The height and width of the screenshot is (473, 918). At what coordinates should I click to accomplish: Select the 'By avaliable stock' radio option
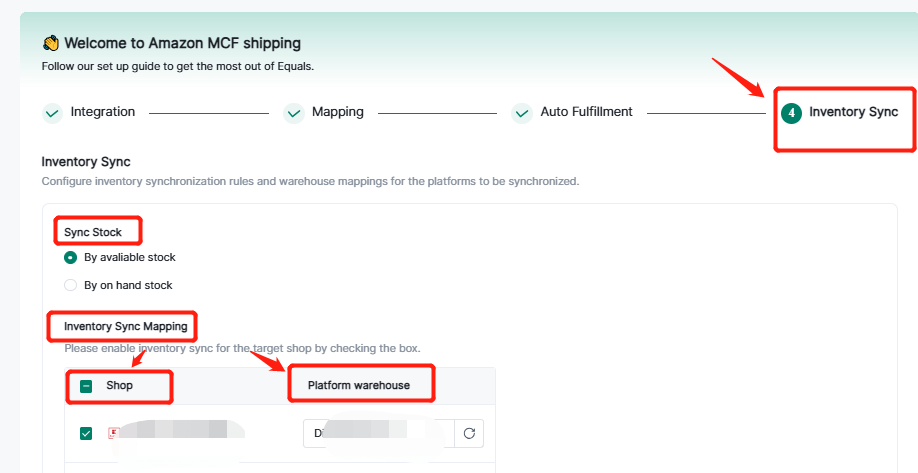(71, 257)
